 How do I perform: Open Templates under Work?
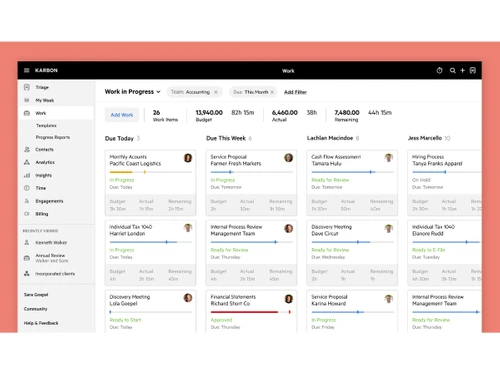click(x=46, y=126)
